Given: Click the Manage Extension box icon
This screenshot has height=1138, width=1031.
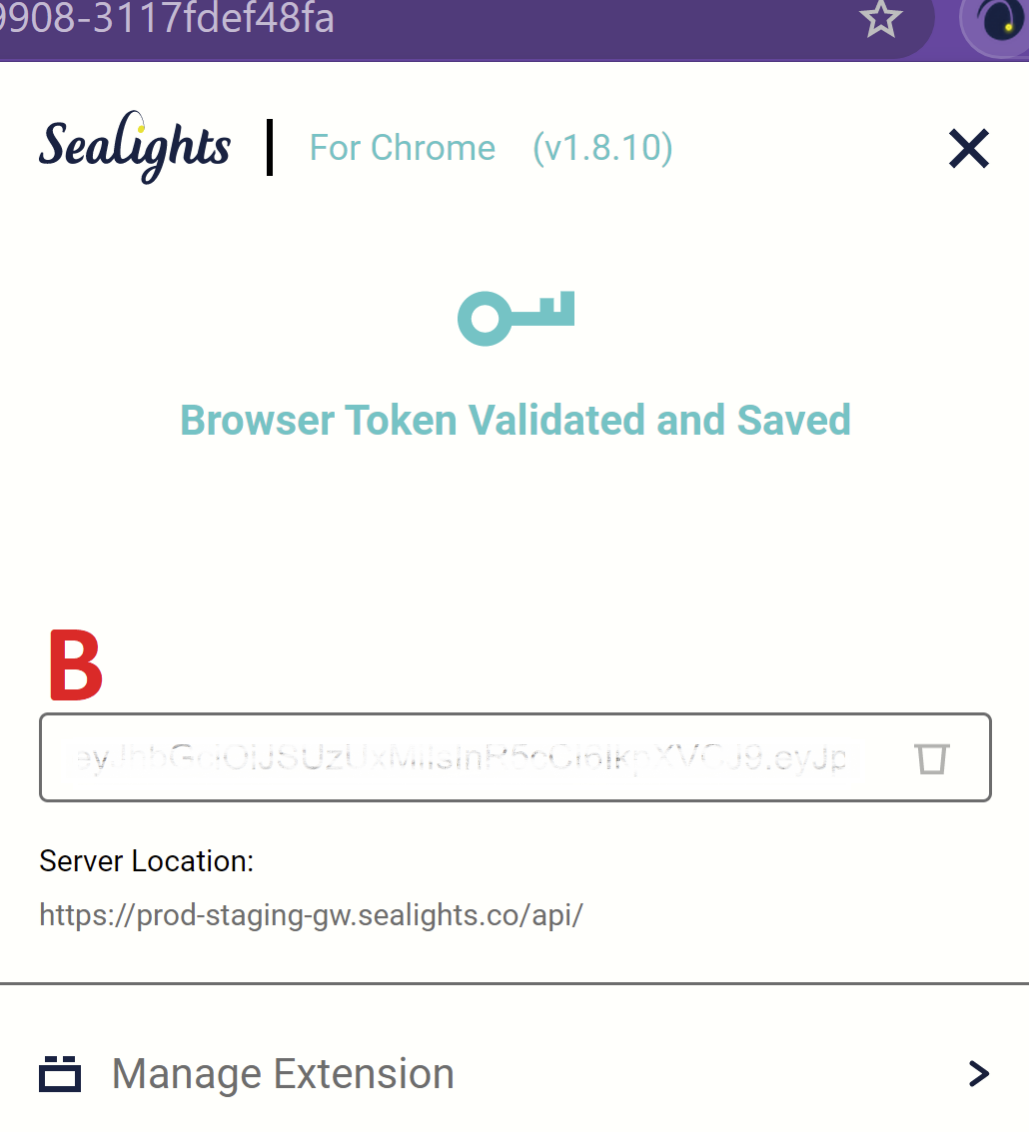Looking at the screenshot, I should 60,1074.
